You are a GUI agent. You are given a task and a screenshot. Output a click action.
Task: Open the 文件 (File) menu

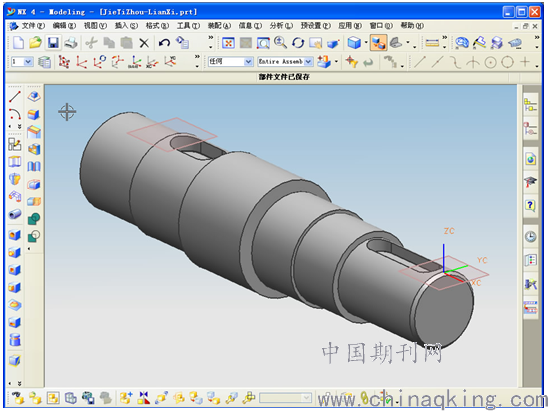tap(33, 26)
